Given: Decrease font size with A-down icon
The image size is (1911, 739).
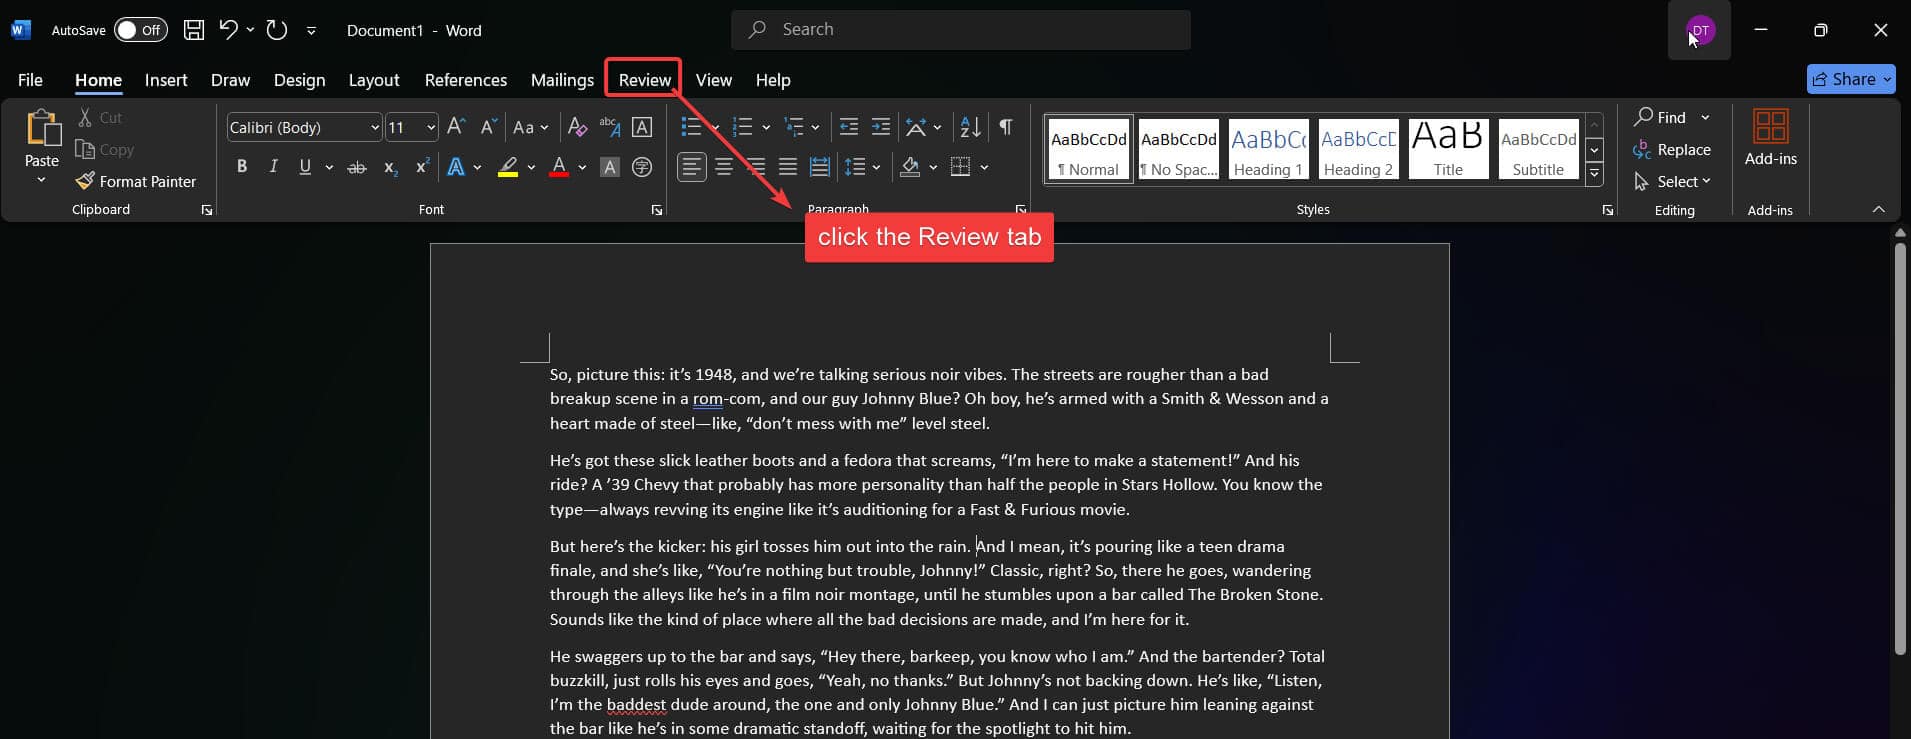Looking at the screenshot, I should point(488,127).
